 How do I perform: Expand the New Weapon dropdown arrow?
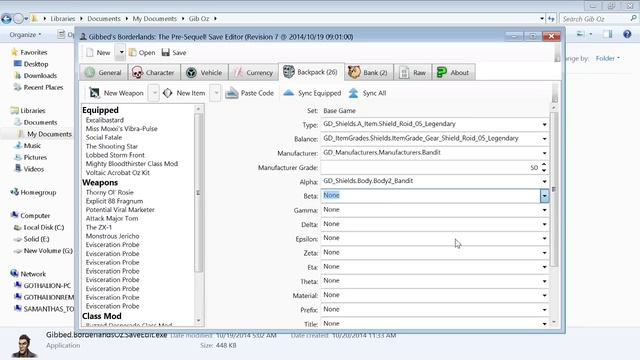154,93
